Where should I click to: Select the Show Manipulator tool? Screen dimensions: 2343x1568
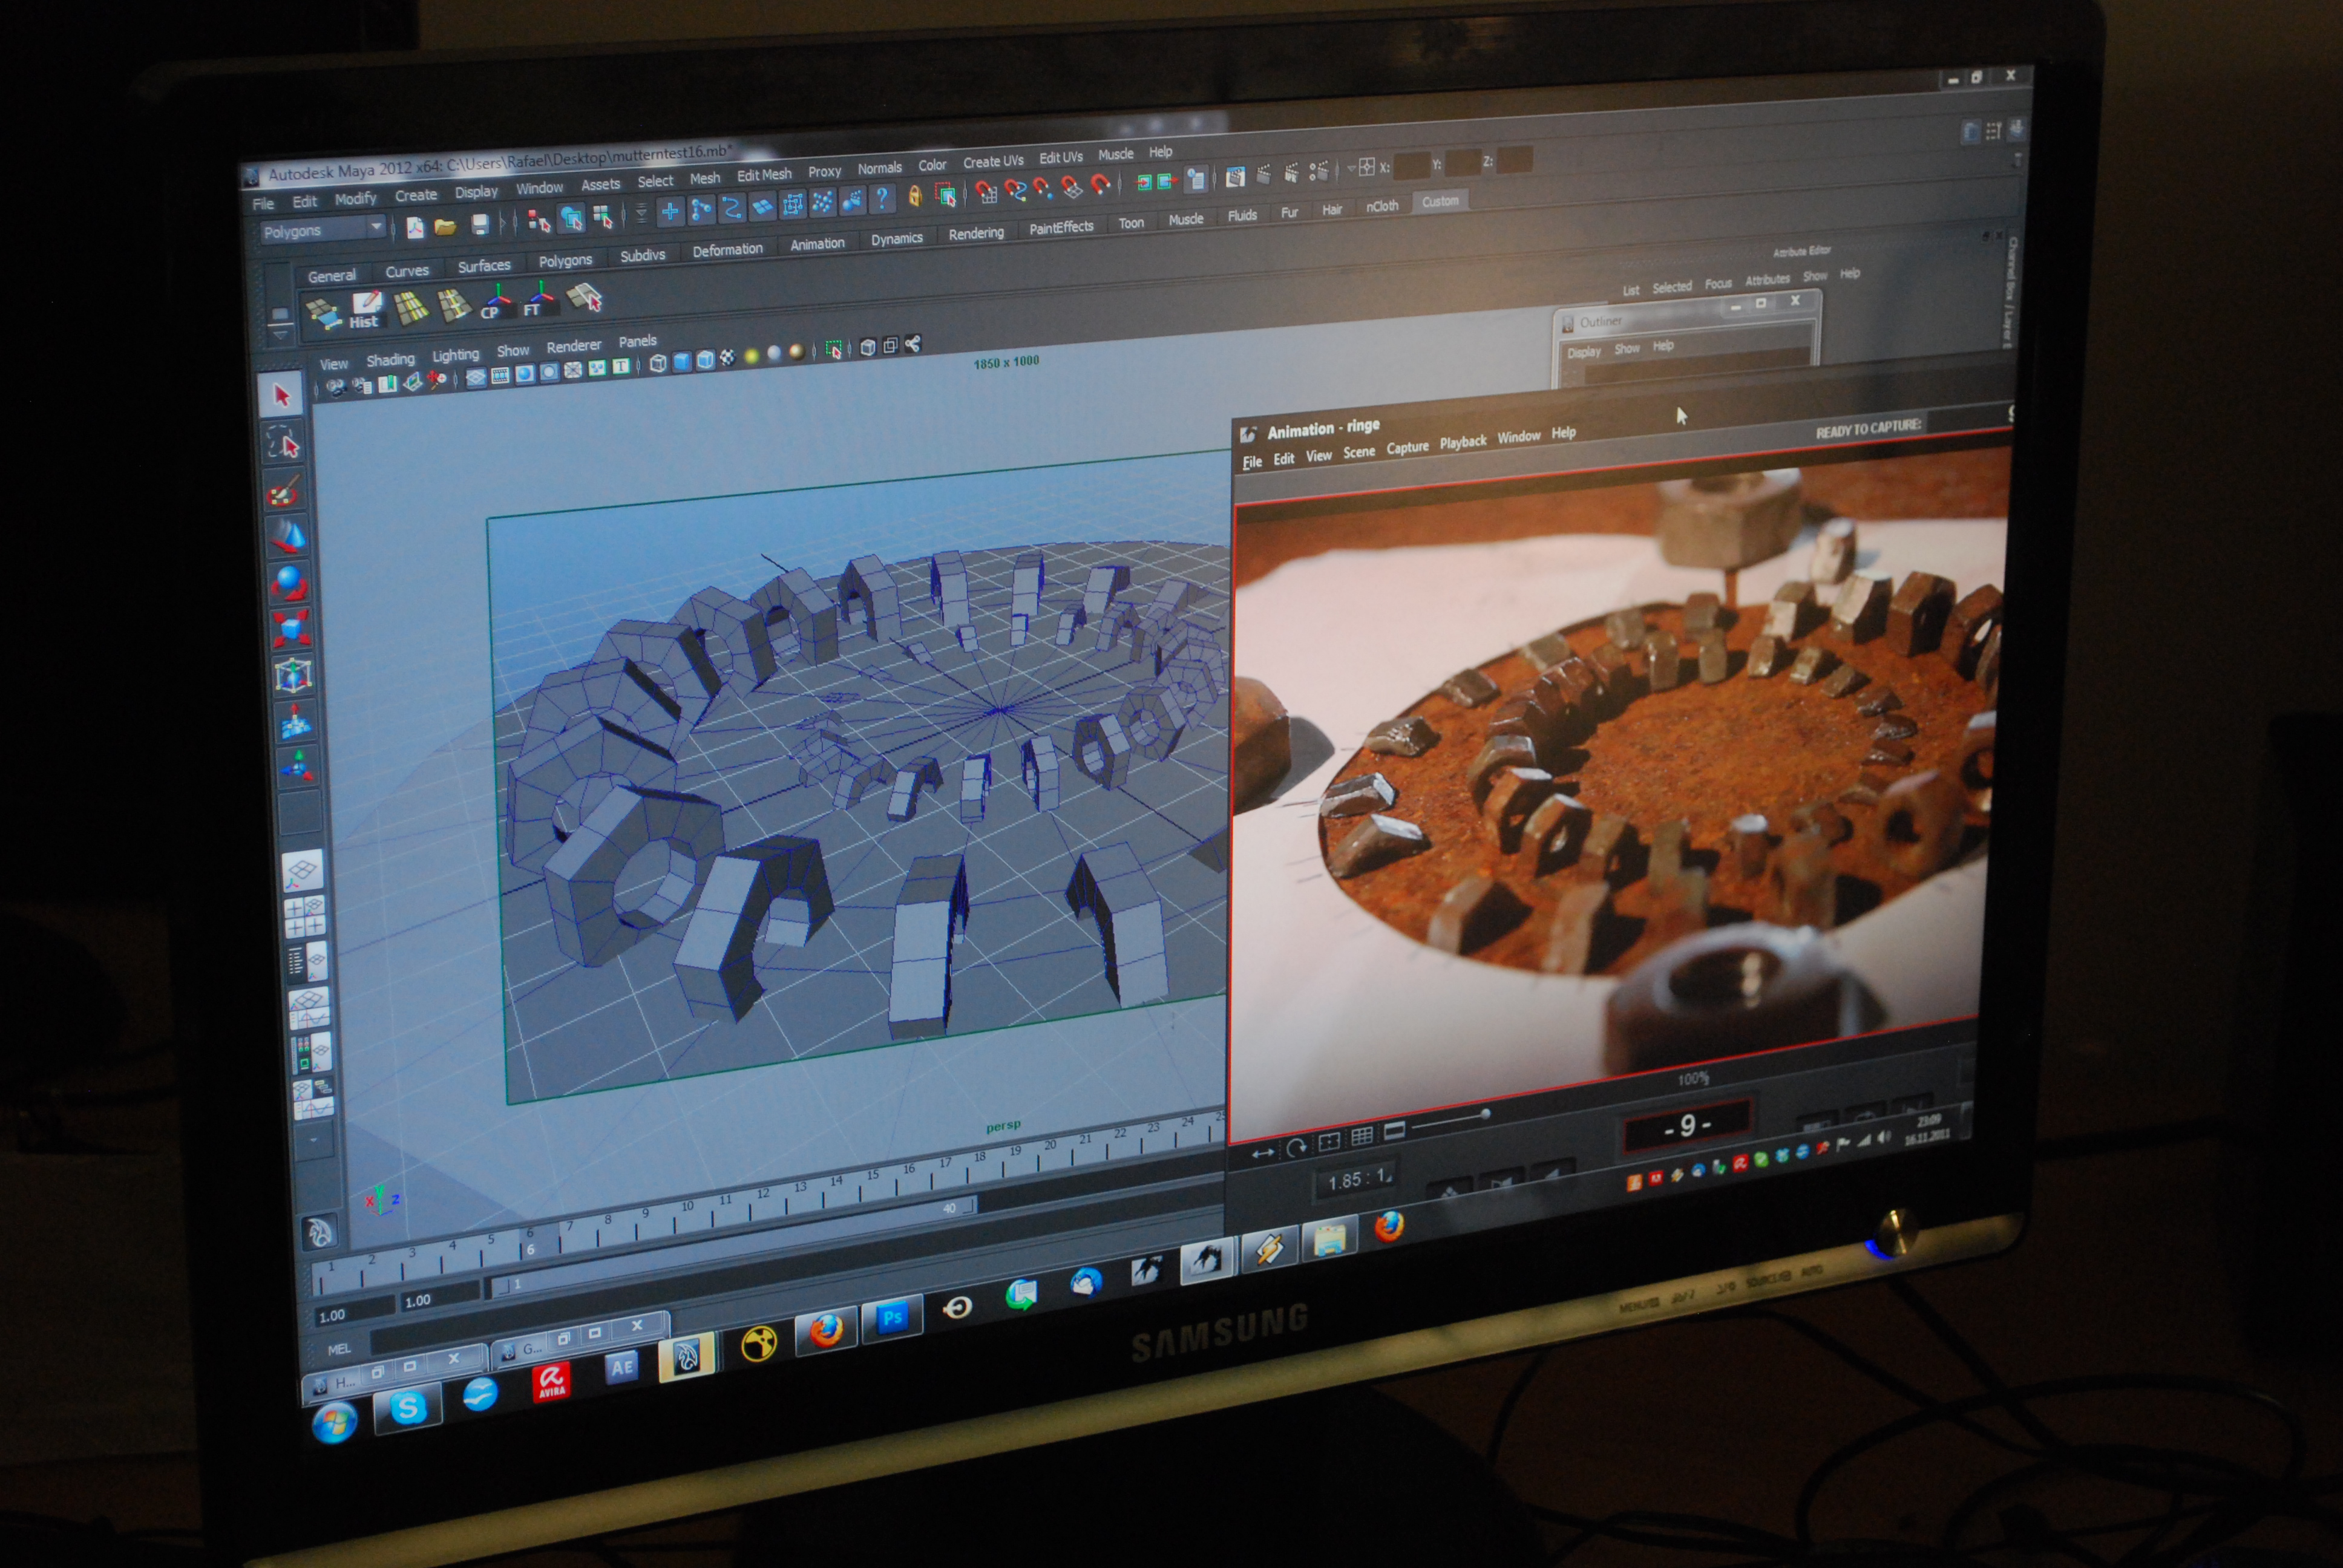click(297, 768)
